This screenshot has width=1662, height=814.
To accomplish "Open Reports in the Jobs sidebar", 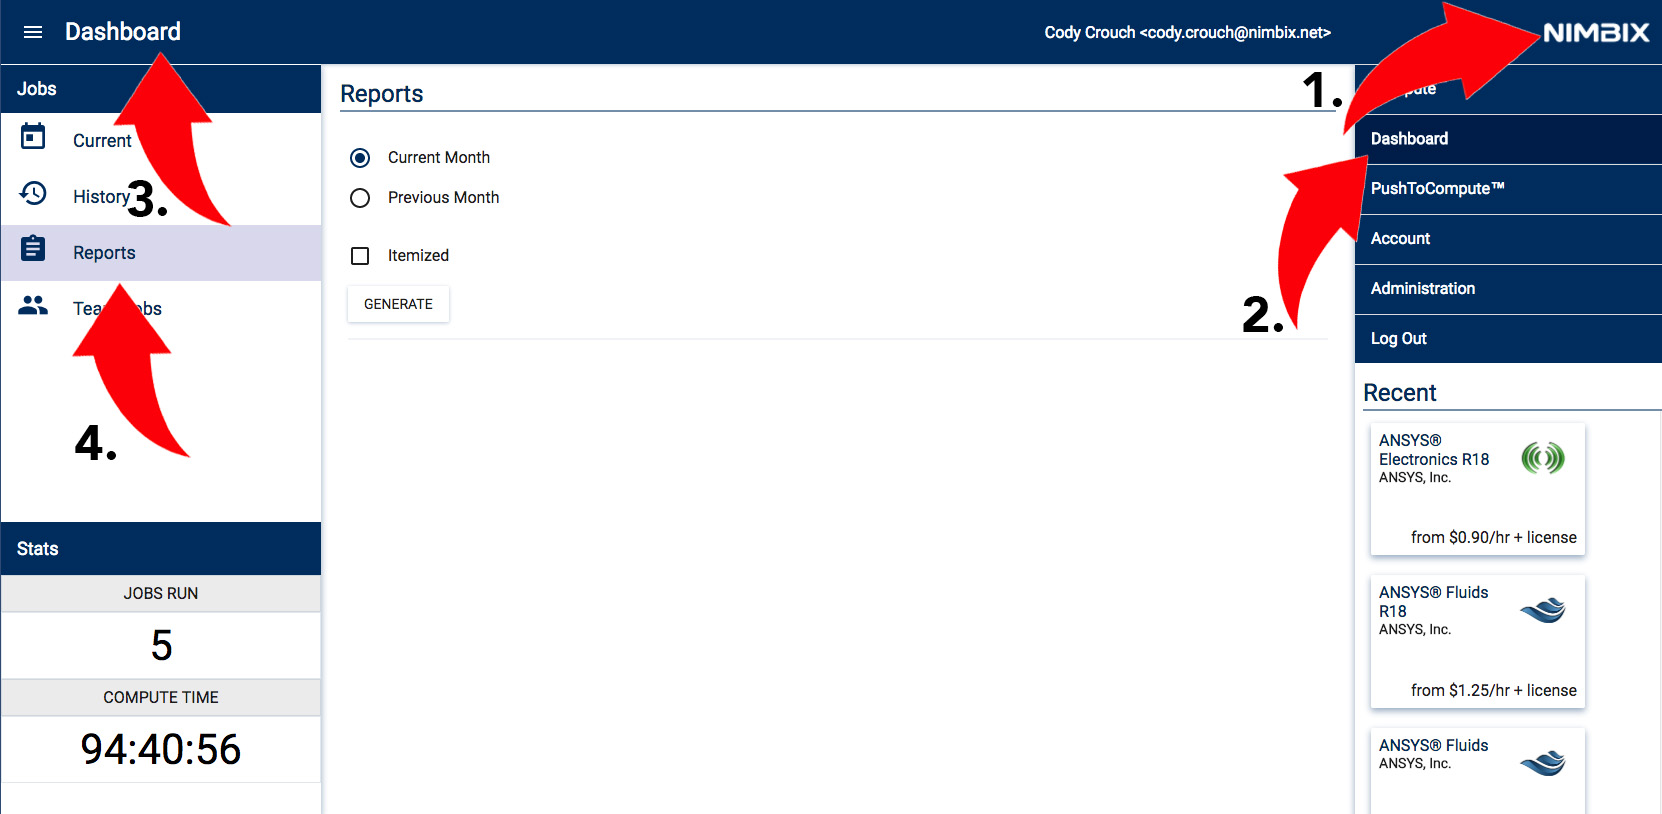I will coord(161,253).
